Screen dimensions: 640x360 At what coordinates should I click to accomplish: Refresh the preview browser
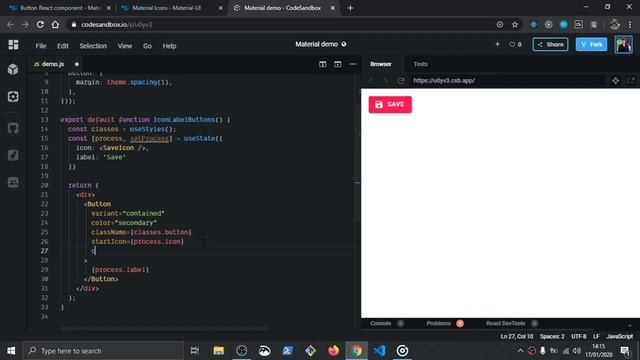point(400,80)
